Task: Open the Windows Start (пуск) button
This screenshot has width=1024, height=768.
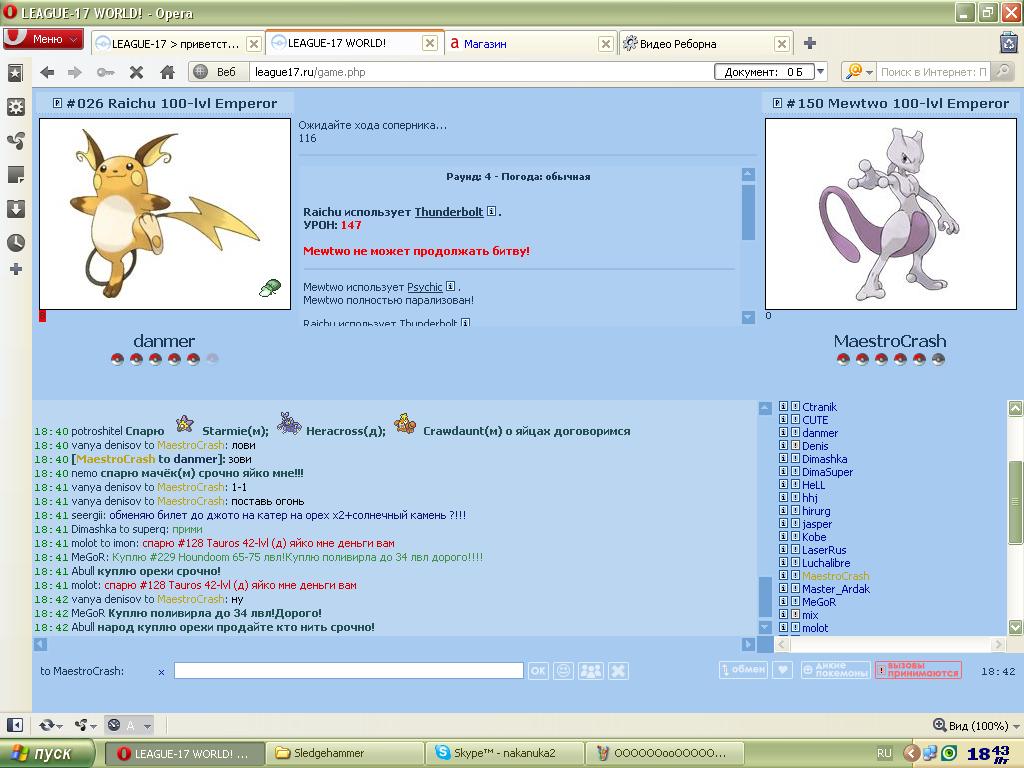Action: [x=47, y=754]
